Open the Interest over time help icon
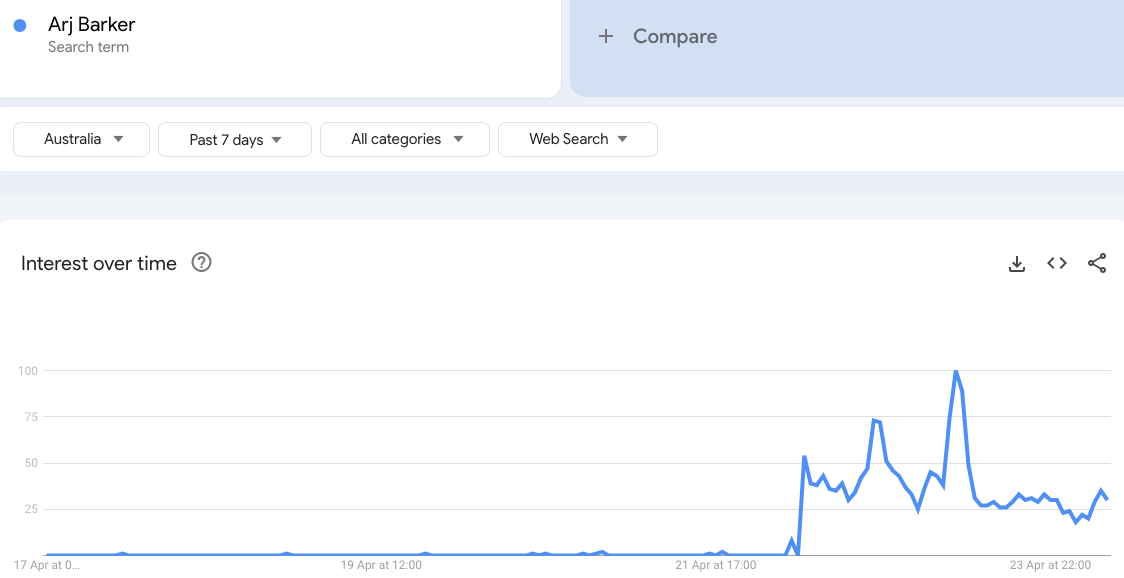This screenshot has height=578, width=1124. point(201,263)
